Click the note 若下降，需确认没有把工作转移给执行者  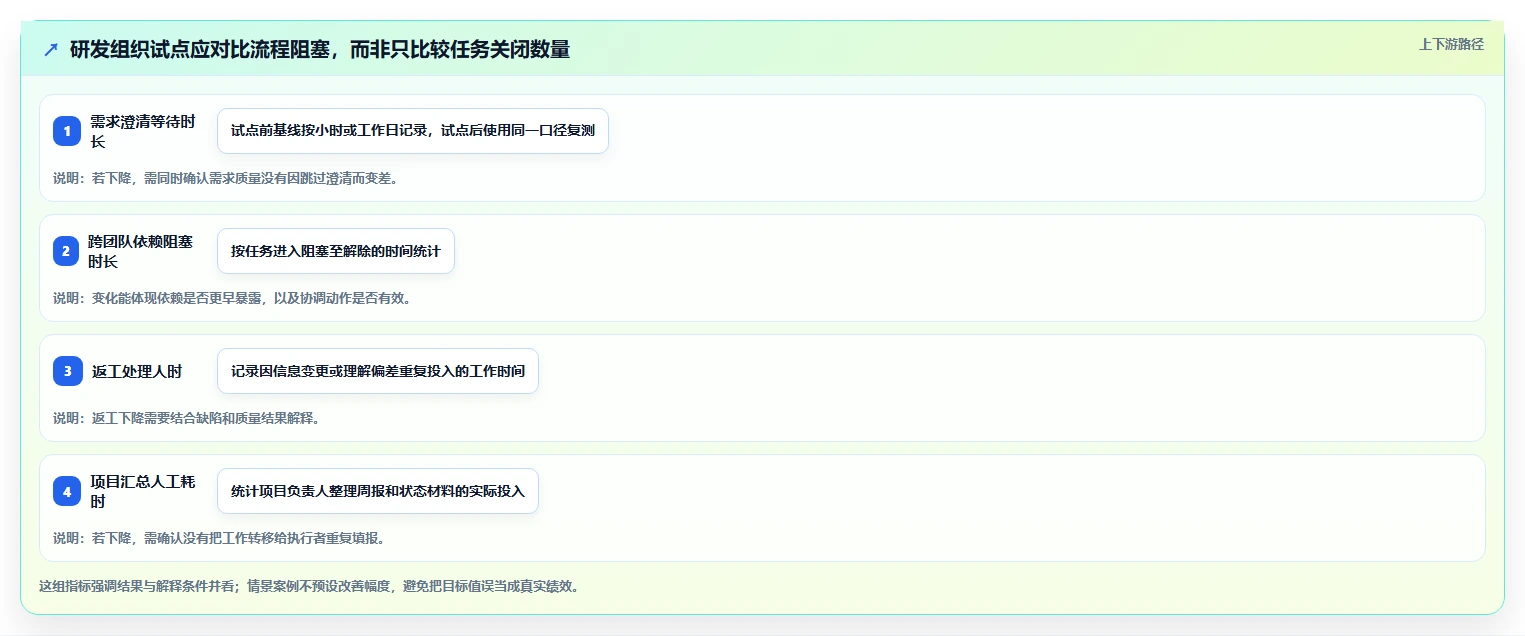coord(219,538)
